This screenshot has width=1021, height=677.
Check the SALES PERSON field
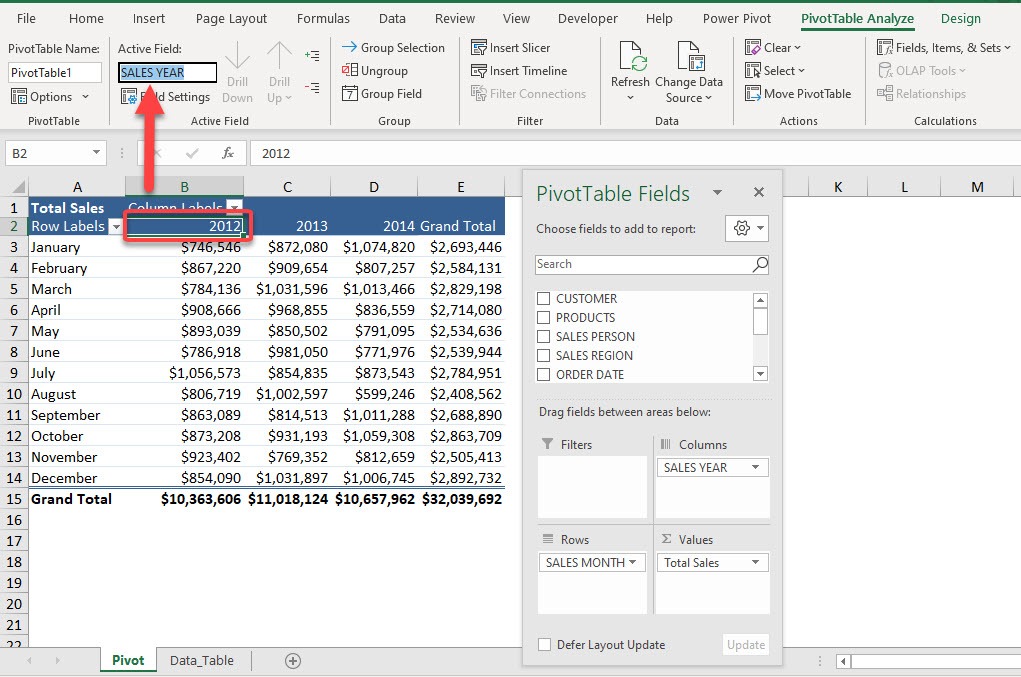click(x=544, y=336)
